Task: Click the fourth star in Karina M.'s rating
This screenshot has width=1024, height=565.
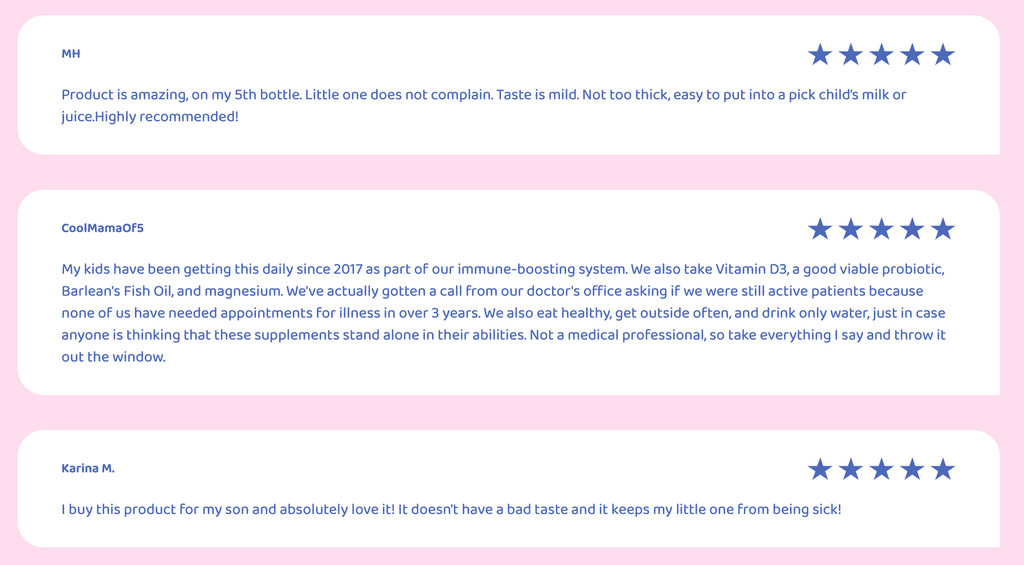Action: click(x=912, y=469)
